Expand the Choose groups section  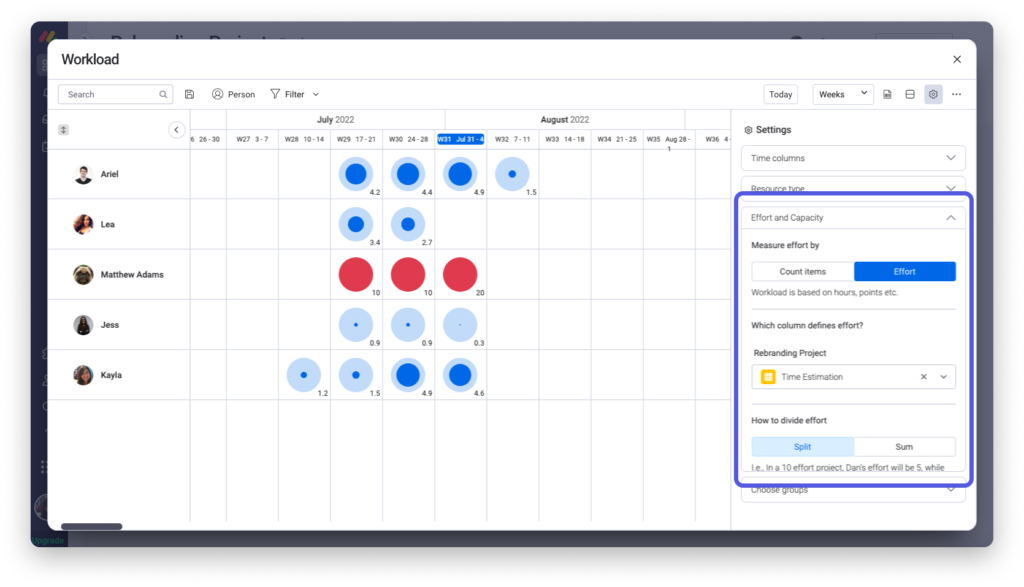853,490
